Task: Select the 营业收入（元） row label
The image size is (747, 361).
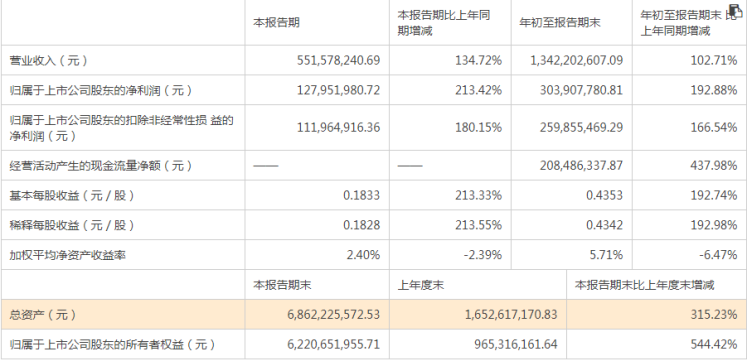Action: click(x=49, y=60)
